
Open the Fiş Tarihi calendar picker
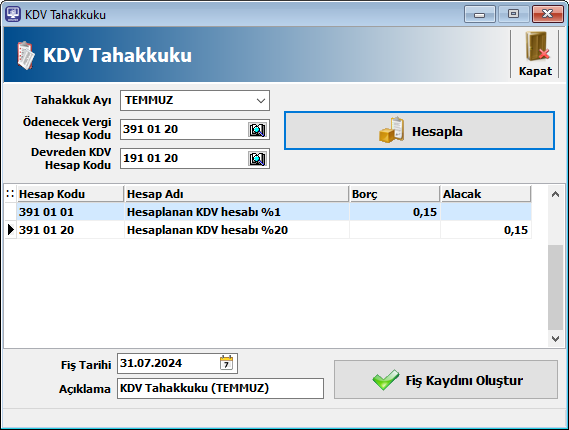pyautogui.click(x=226, y=363)
